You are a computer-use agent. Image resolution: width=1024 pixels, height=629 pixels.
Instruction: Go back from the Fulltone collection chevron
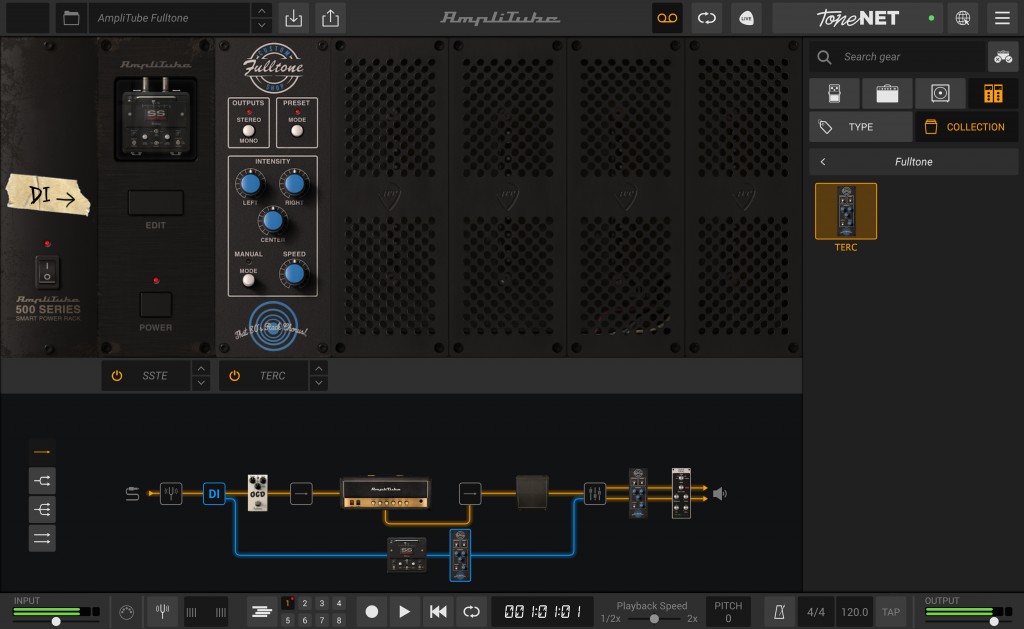coord(822,161)
